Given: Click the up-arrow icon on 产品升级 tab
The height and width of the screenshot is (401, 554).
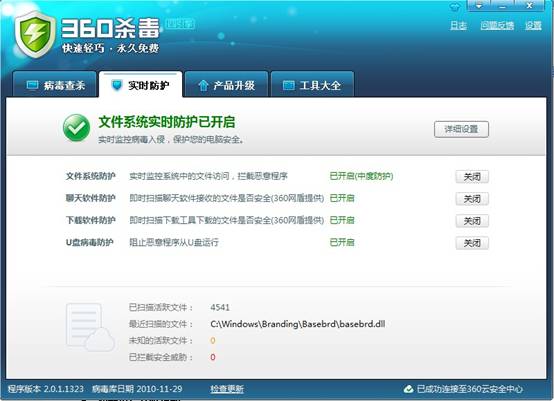Looking at the screenshot, I should coord(203,85).
